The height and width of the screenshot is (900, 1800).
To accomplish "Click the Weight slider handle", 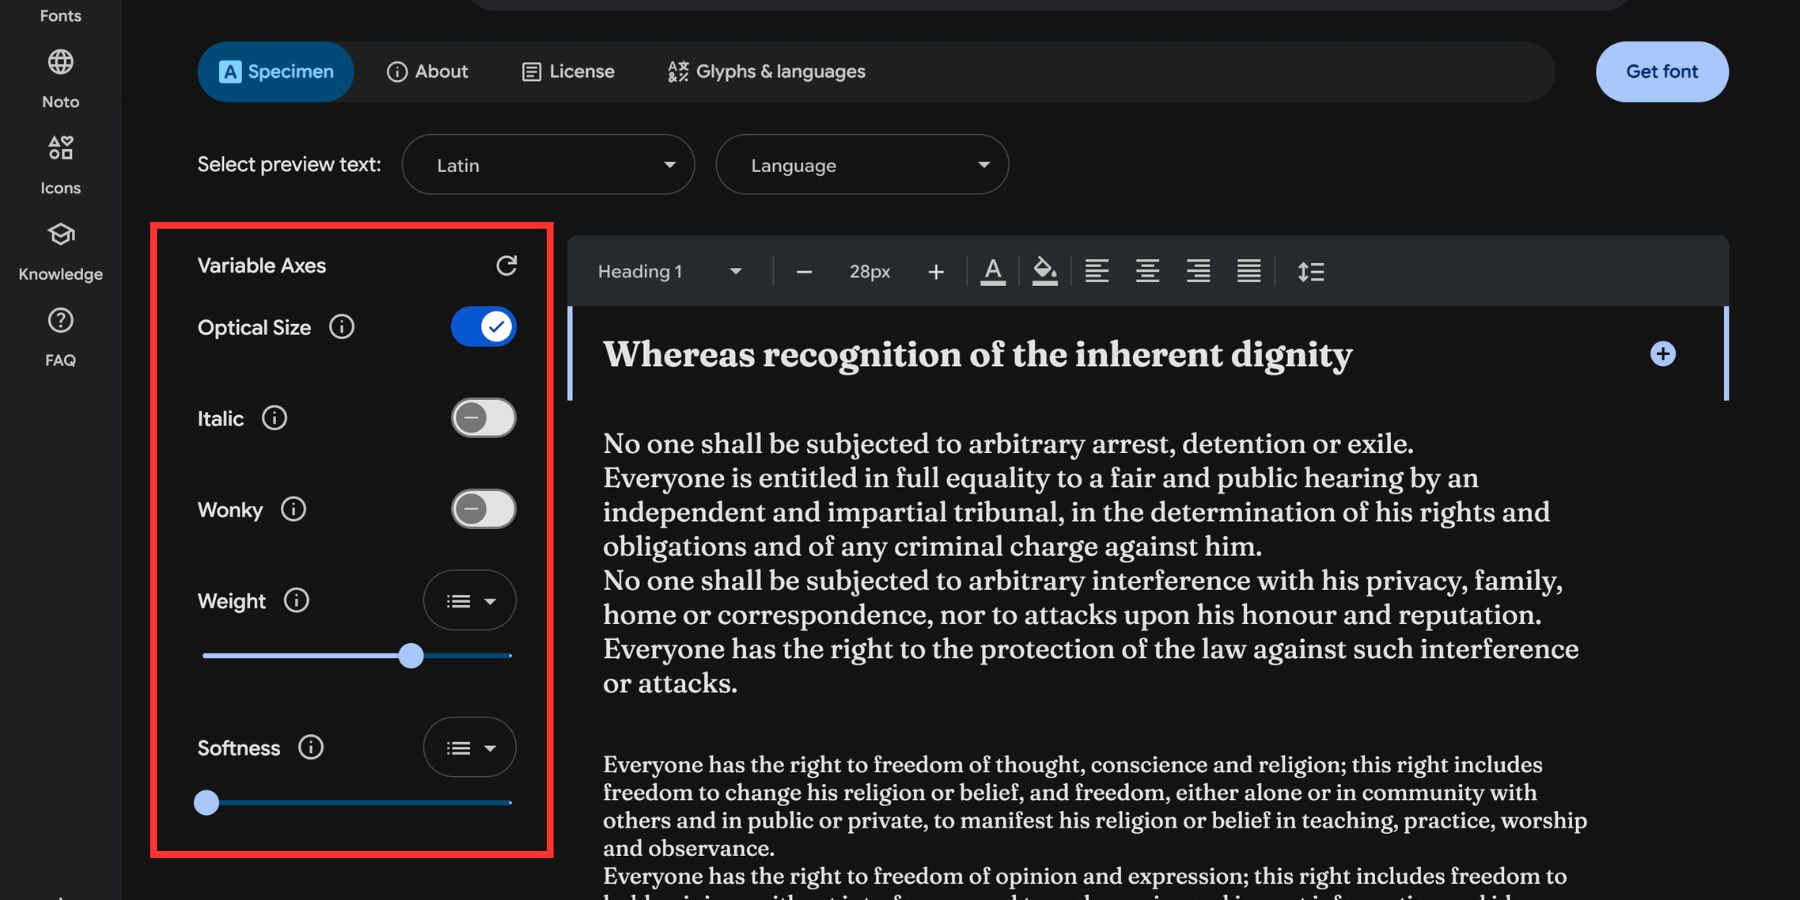I will pos(411,656).
